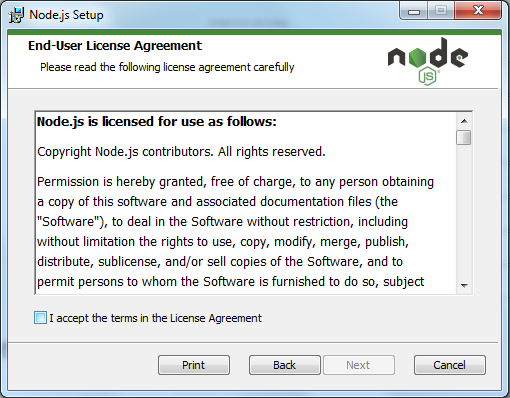Viewport: 510px width, 398px height.
Task: Click the 'Node.js is licensed for use' heading
Action: pyautogui.click(x=157, y=122)
